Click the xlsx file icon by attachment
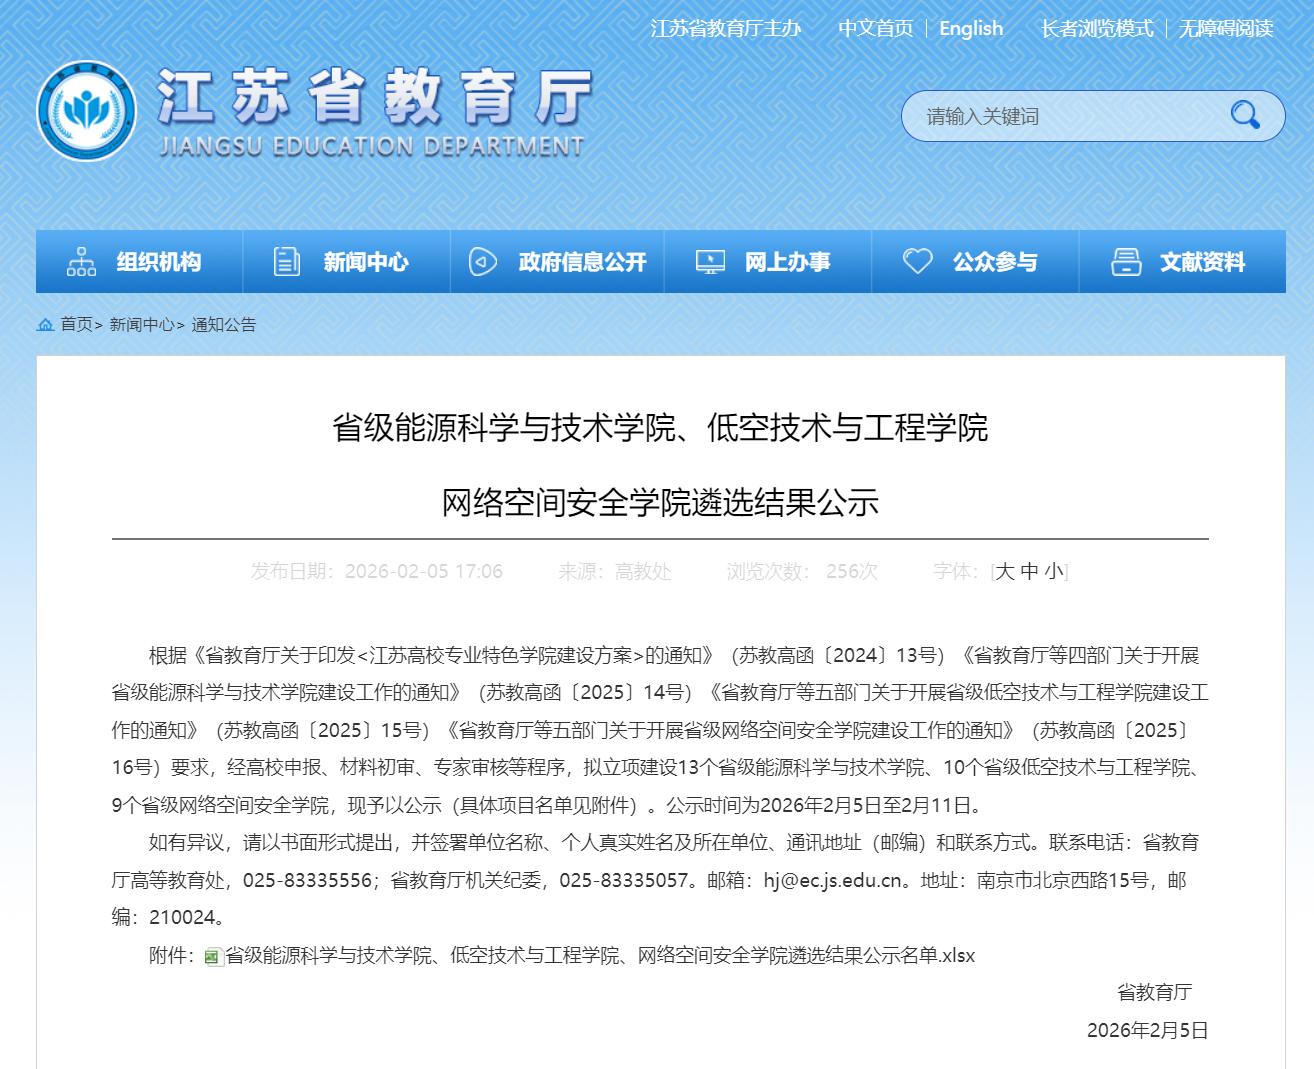 (x=213, y=957)
